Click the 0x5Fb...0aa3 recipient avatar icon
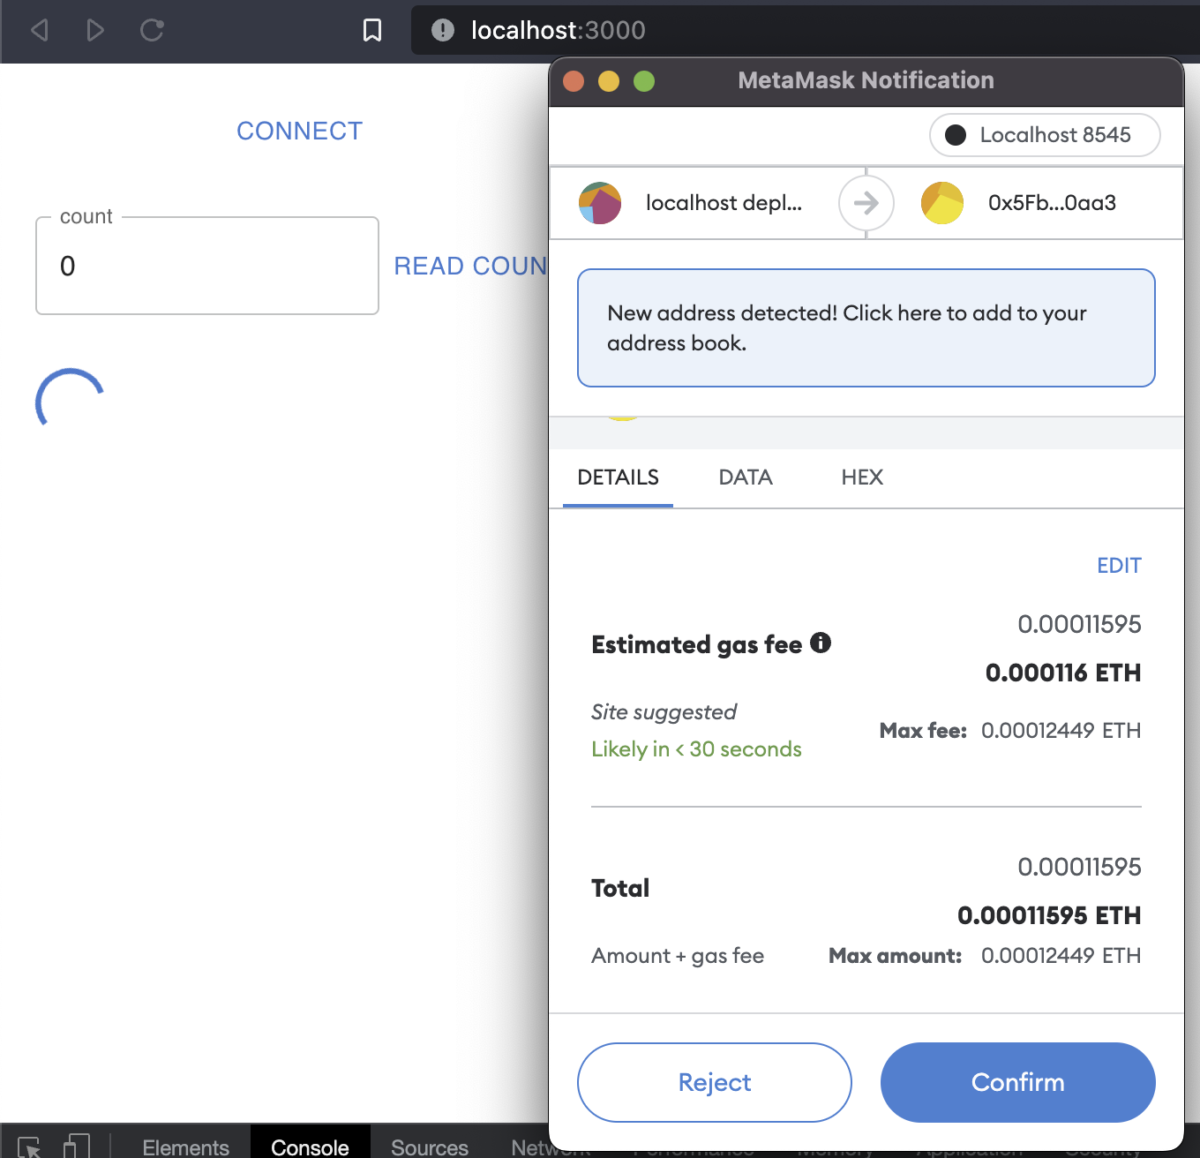This screenshot has height=1158, width=1200. coord(942,202)
